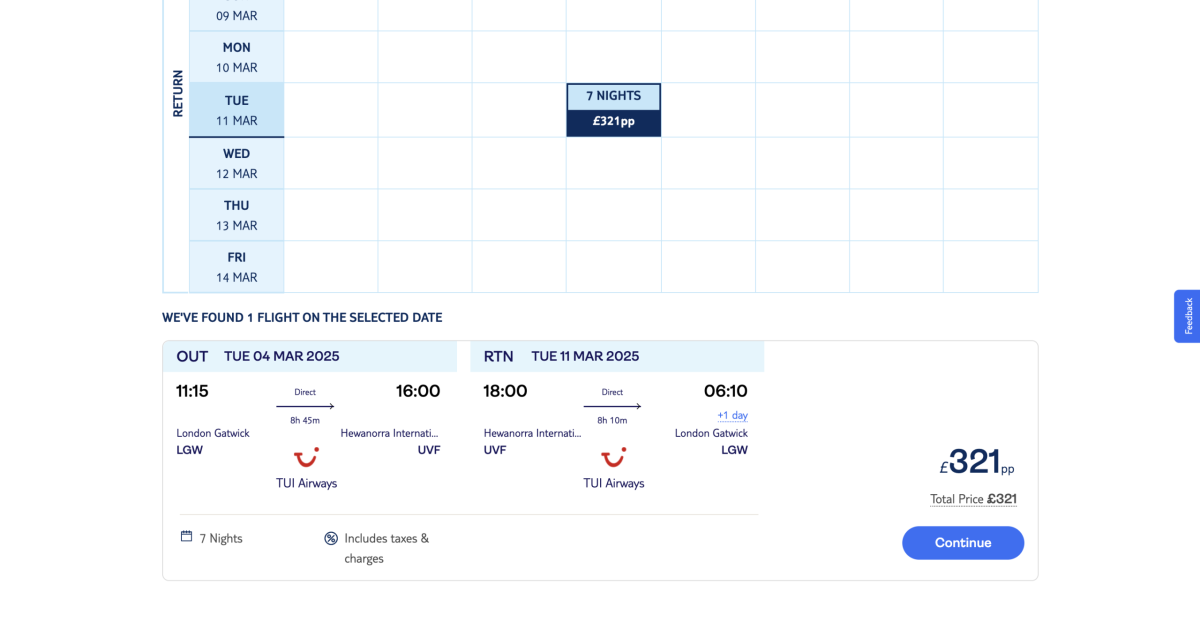Choose the FRI 14 MAR return row

237,267
